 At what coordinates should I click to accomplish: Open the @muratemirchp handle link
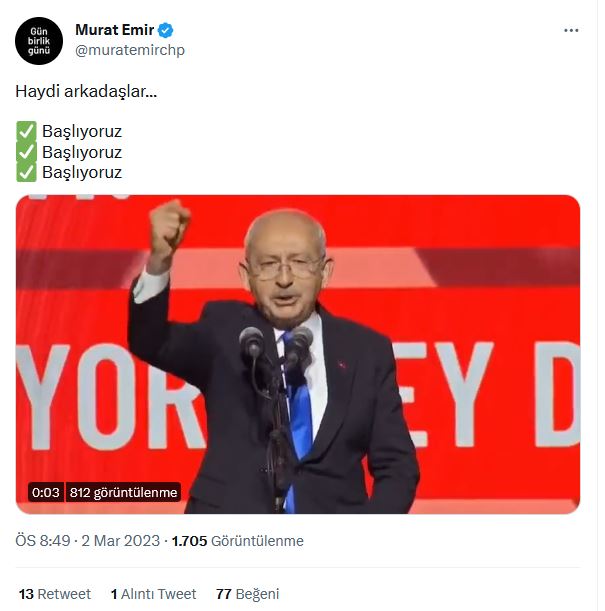(x=130, y=50)
